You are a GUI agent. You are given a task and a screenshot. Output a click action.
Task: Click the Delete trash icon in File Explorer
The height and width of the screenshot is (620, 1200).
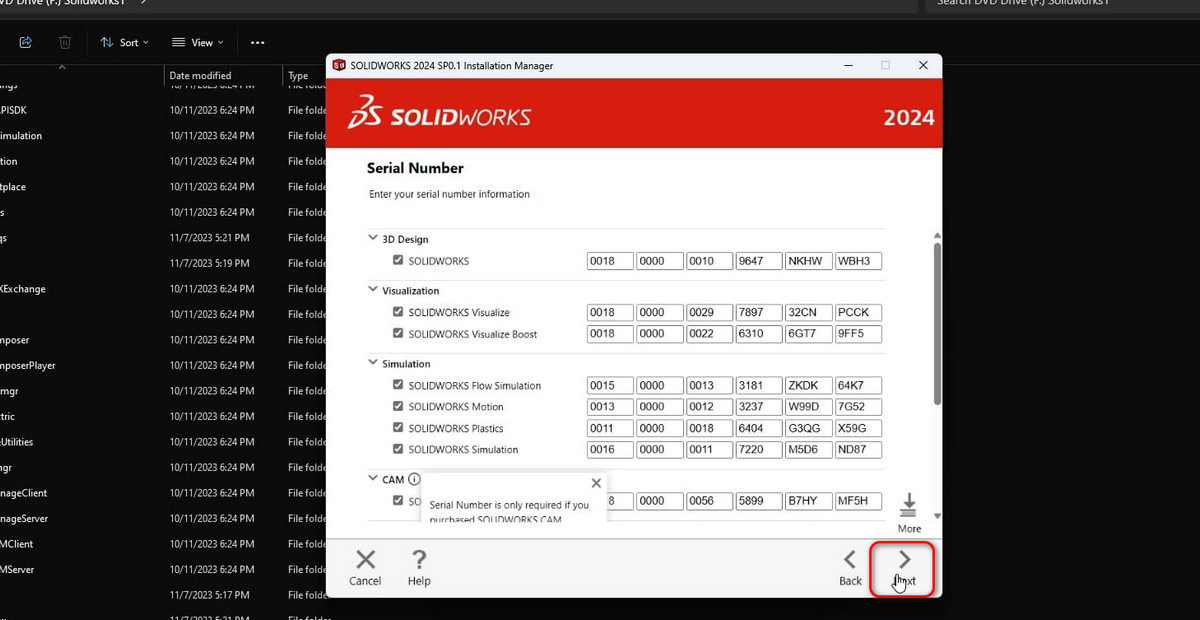pos(65,42)
